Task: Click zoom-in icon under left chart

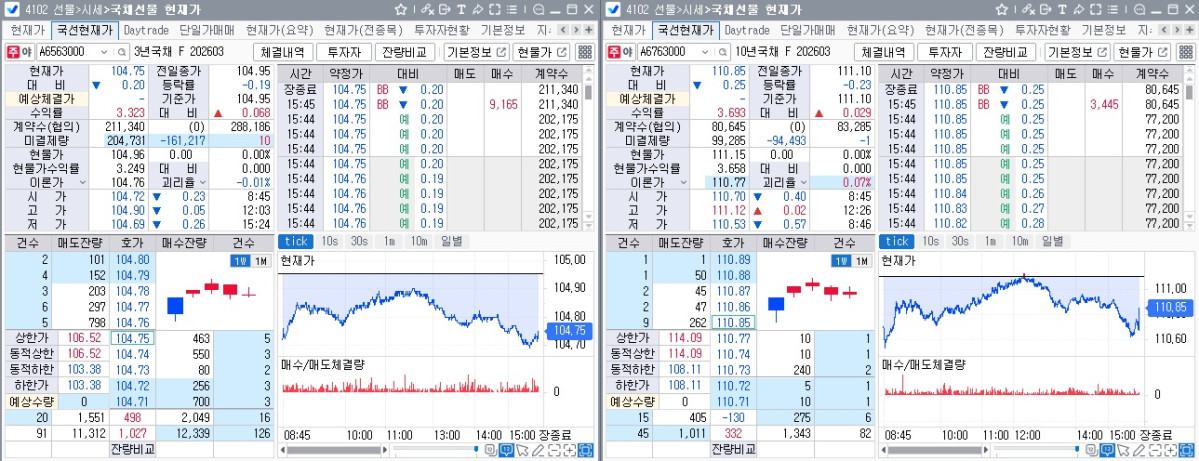Action: tap(570, 450)
